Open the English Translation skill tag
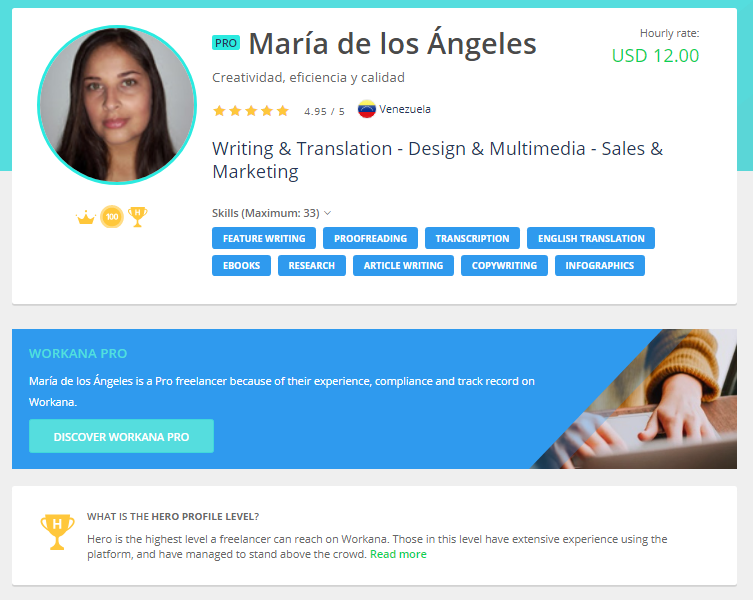Screen dimensions: 753x600 tap(591, 238)
